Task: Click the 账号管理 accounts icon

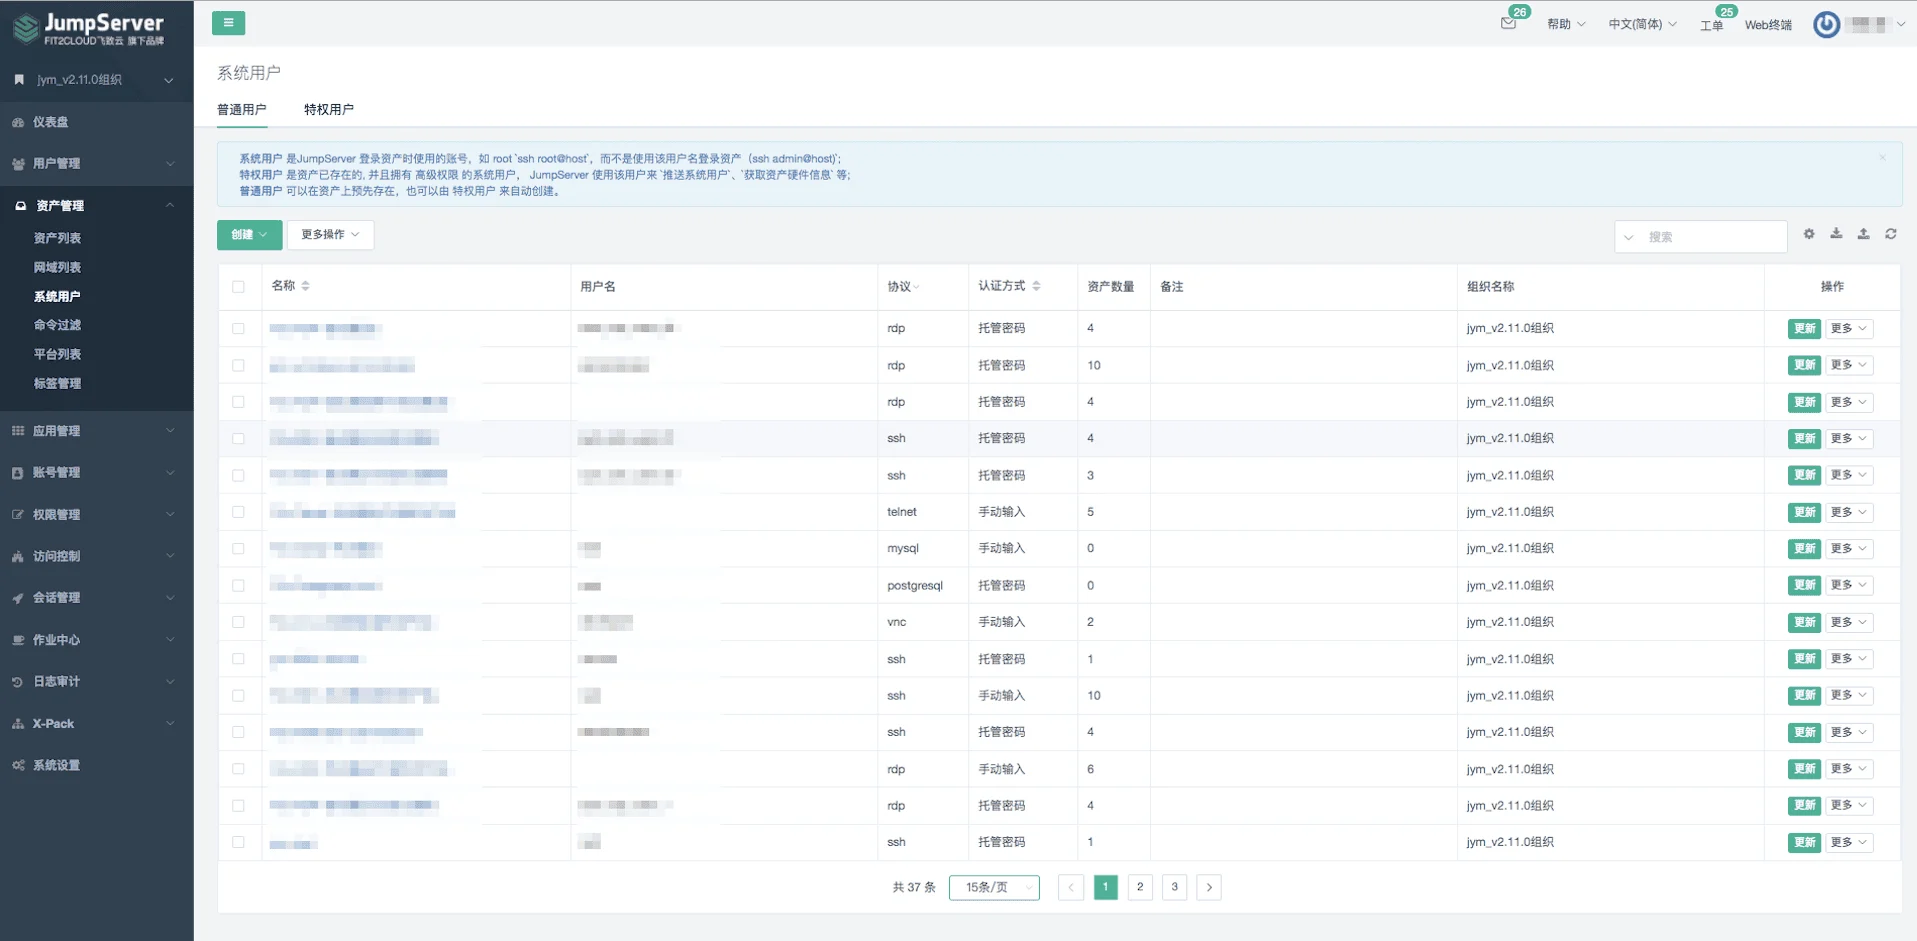Action: click(x=18, y=473)
